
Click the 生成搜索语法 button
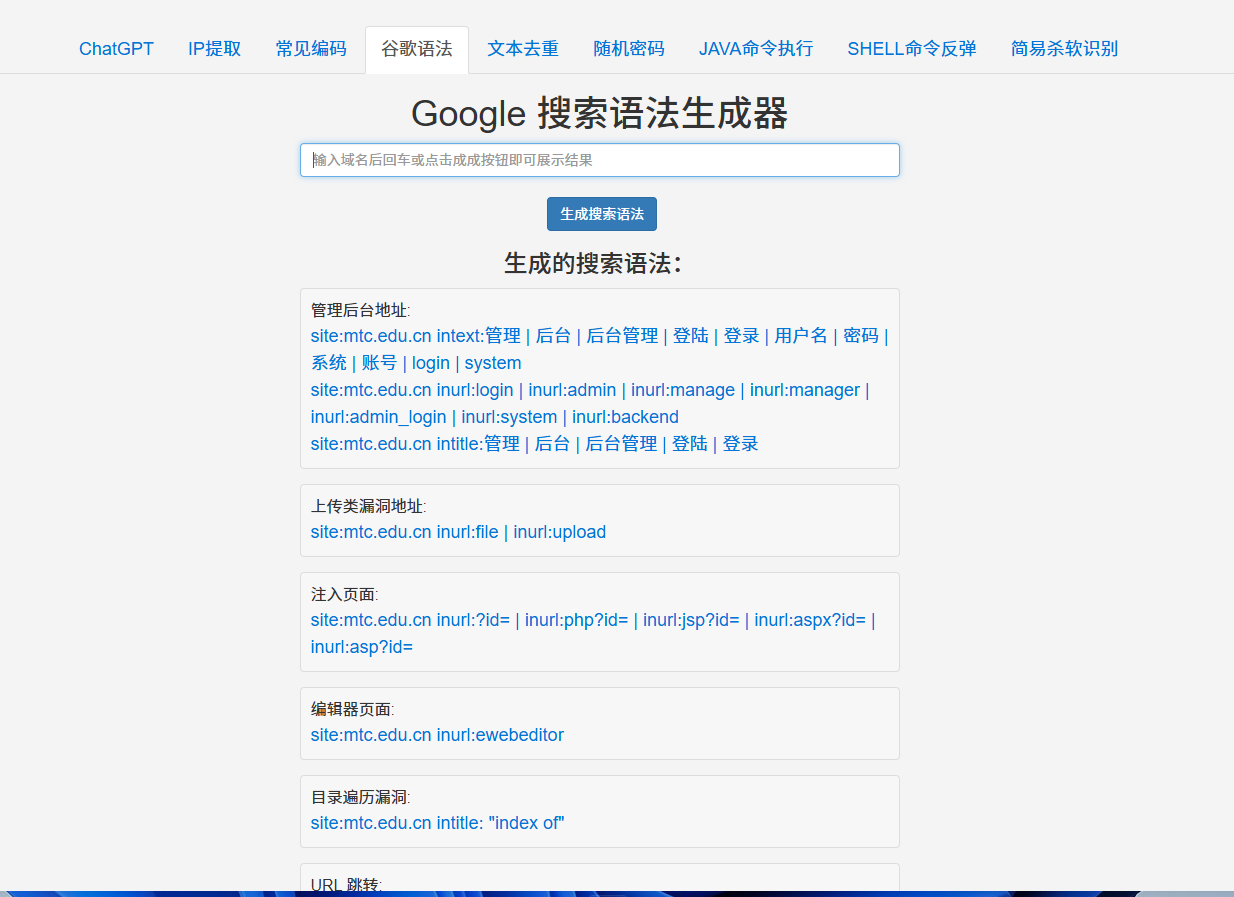[x=602, y=214]
